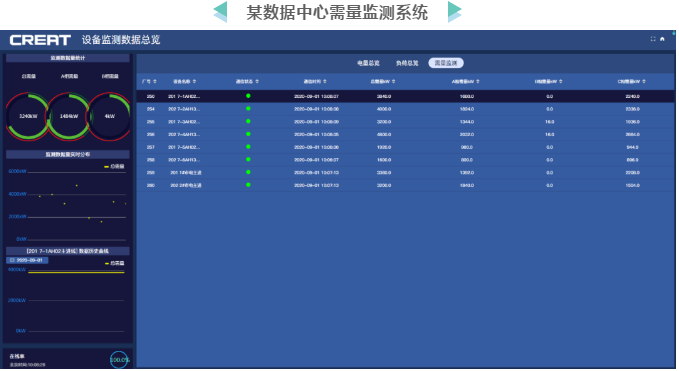Select the 202 7-6AH13 device name
Screen dimensions: 679x371
(184, 160)
